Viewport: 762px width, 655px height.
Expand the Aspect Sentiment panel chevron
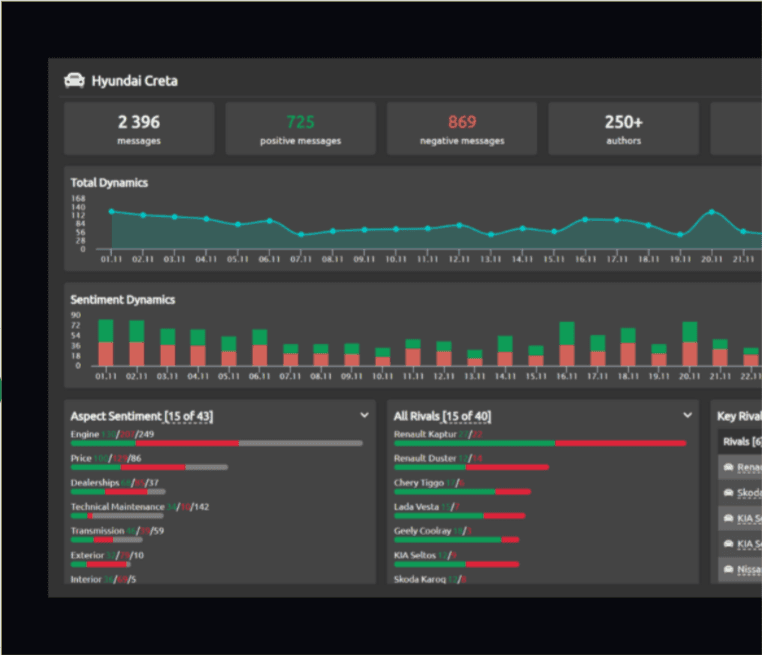tap(364, 415)
